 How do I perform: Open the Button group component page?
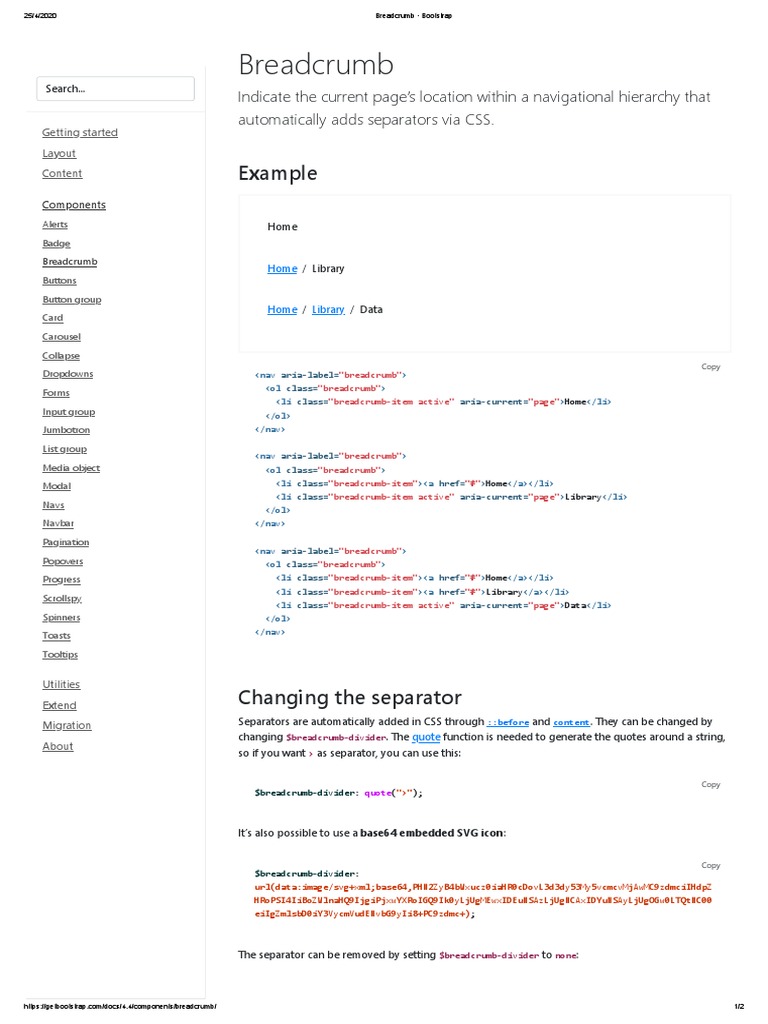pyautogui.click(x=71, y=299)
